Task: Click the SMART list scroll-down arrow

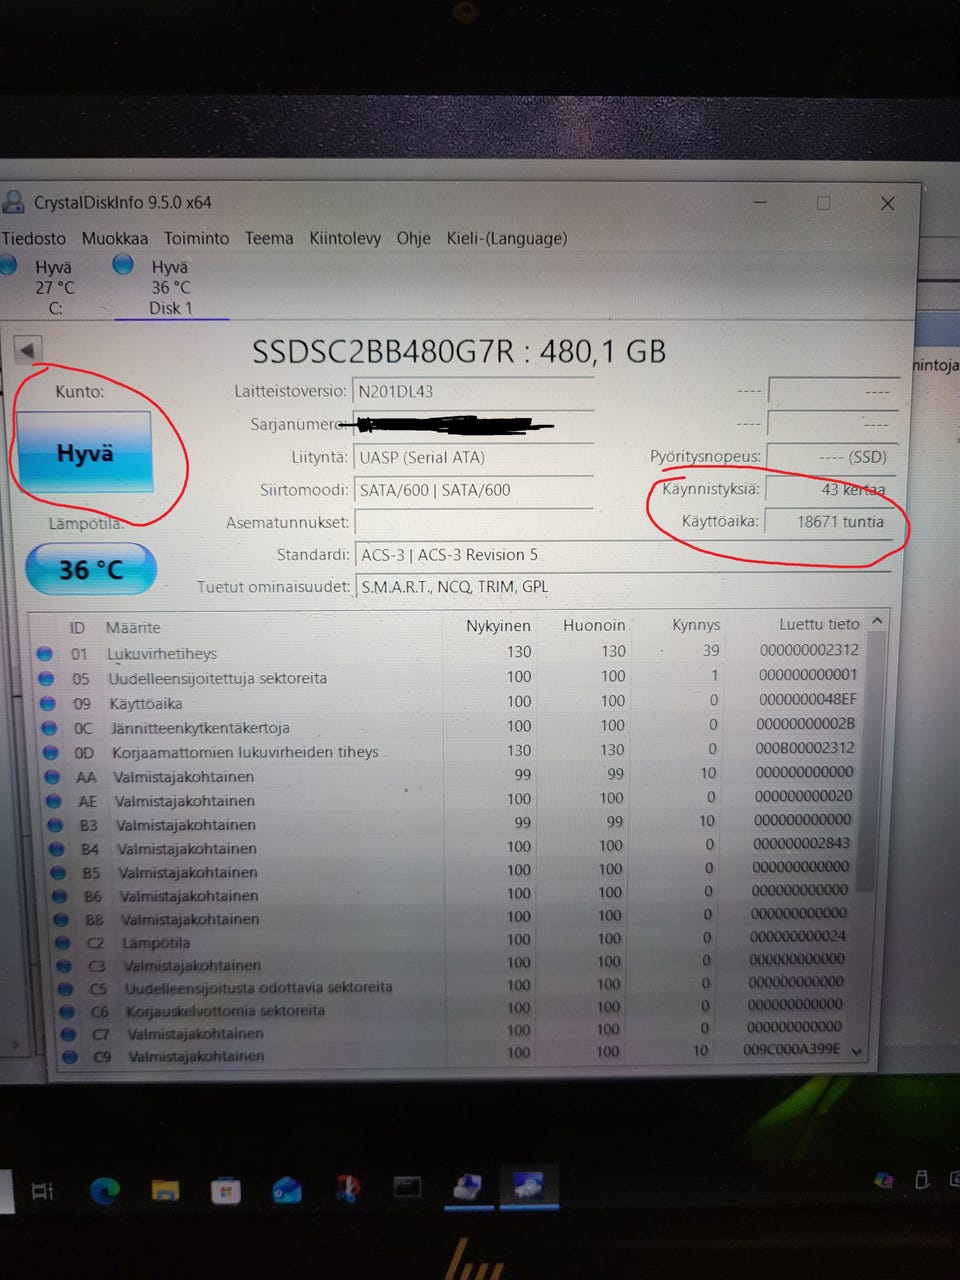Action: pos(856,1051)
